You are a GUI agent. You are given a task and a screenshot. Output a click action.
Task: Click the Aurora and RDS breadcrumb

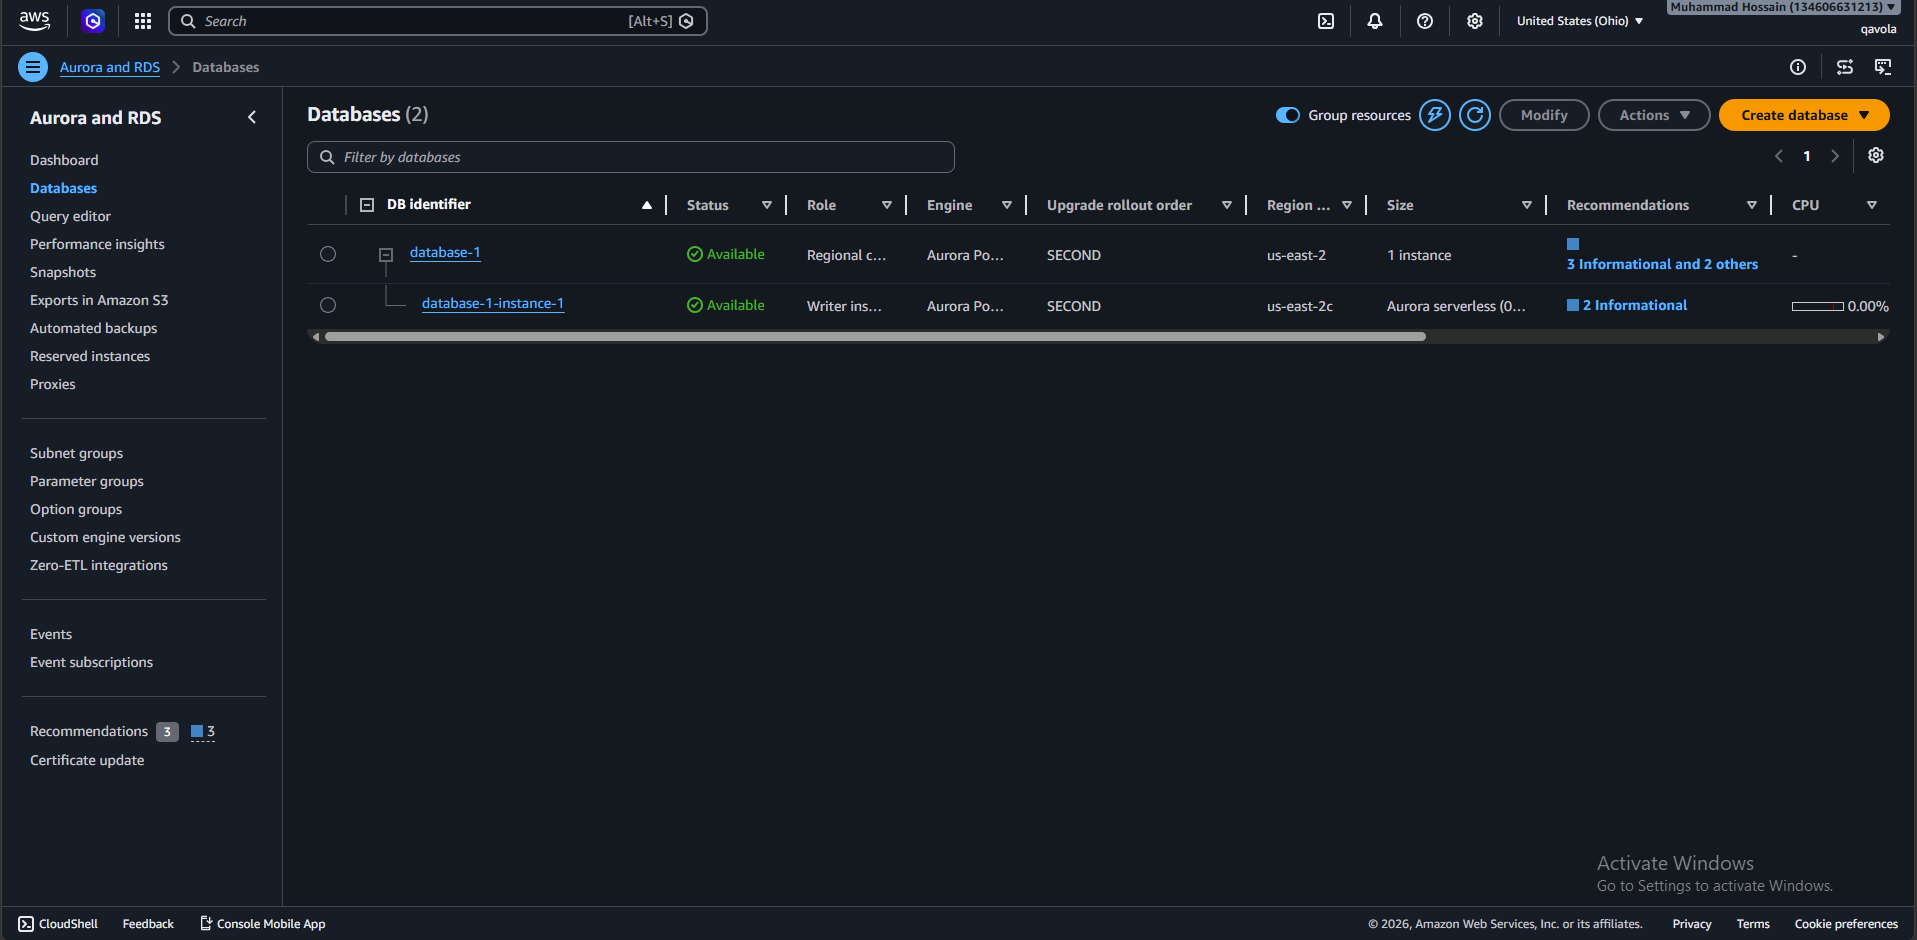click(x=110, y=67)
